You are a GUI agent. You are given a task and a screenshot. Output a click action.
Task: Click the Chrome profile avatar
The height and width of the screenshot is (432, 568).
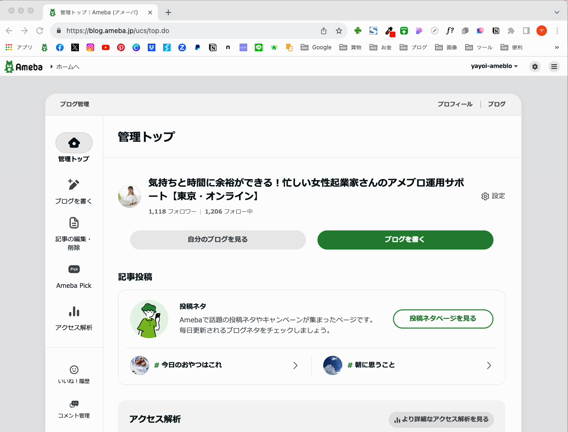click(542, 31)
